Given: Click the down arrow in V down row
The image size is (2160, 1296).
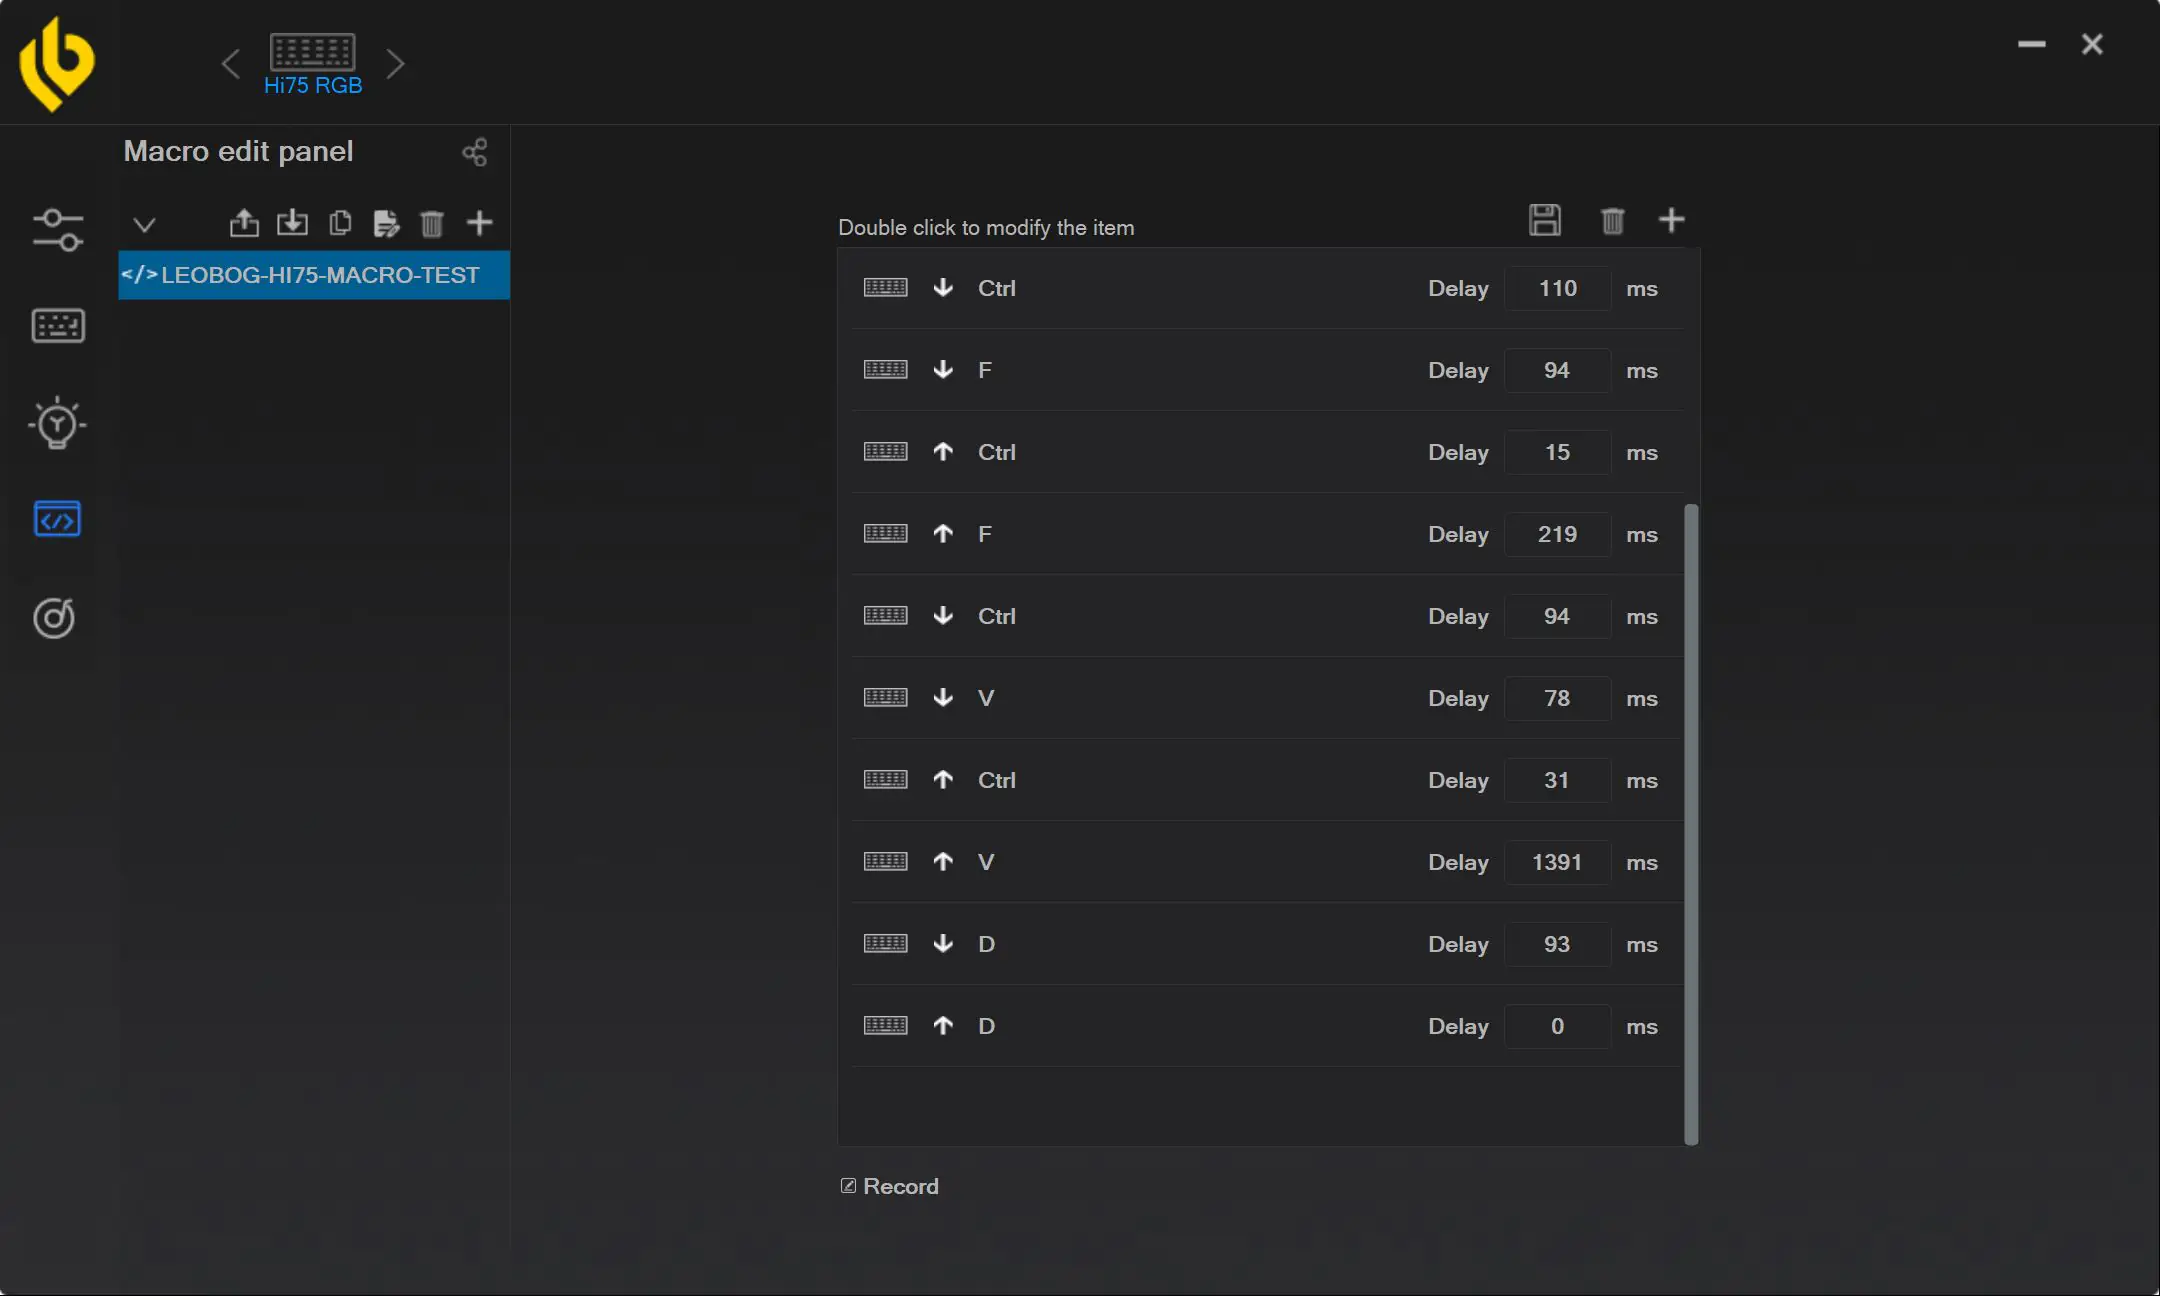Looking at the screenshot, I should point(943,698).
